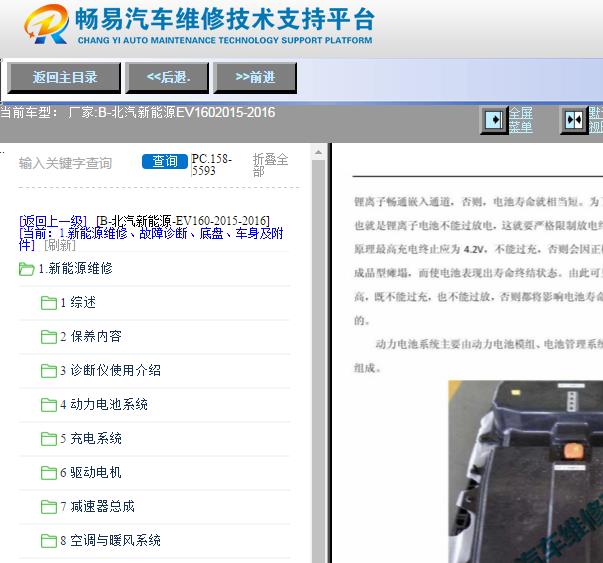Click the 全屏菜单 fullscreen menu icon

494,120
